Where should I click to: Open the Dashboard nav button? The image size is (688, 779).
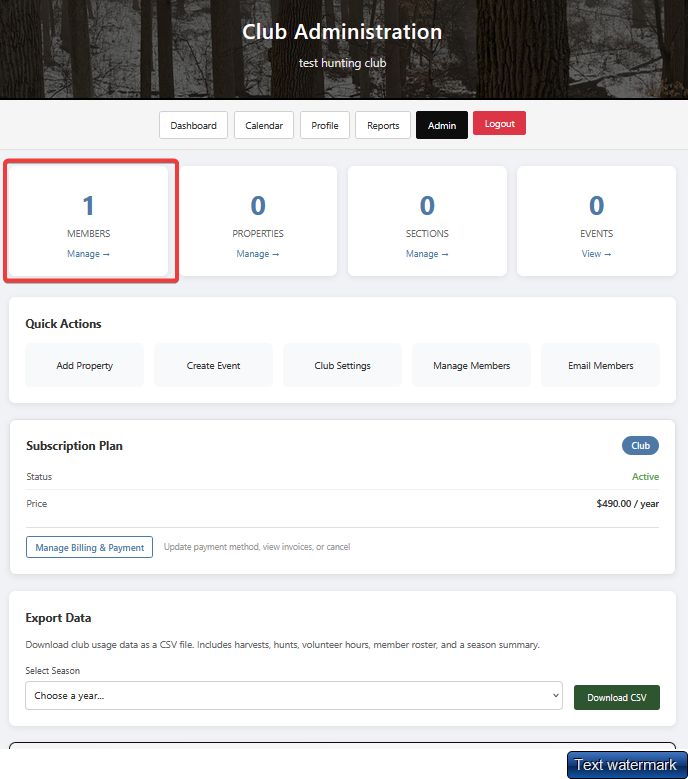[193, 125]
